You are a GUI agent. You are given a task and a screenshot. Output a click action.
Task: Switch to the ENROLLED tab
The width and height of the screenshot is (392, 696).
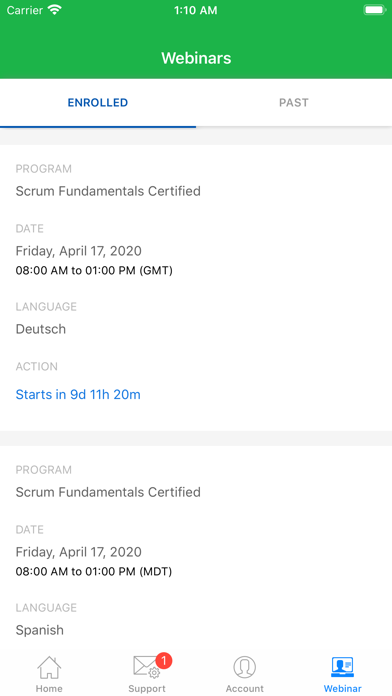pos(98,103)
